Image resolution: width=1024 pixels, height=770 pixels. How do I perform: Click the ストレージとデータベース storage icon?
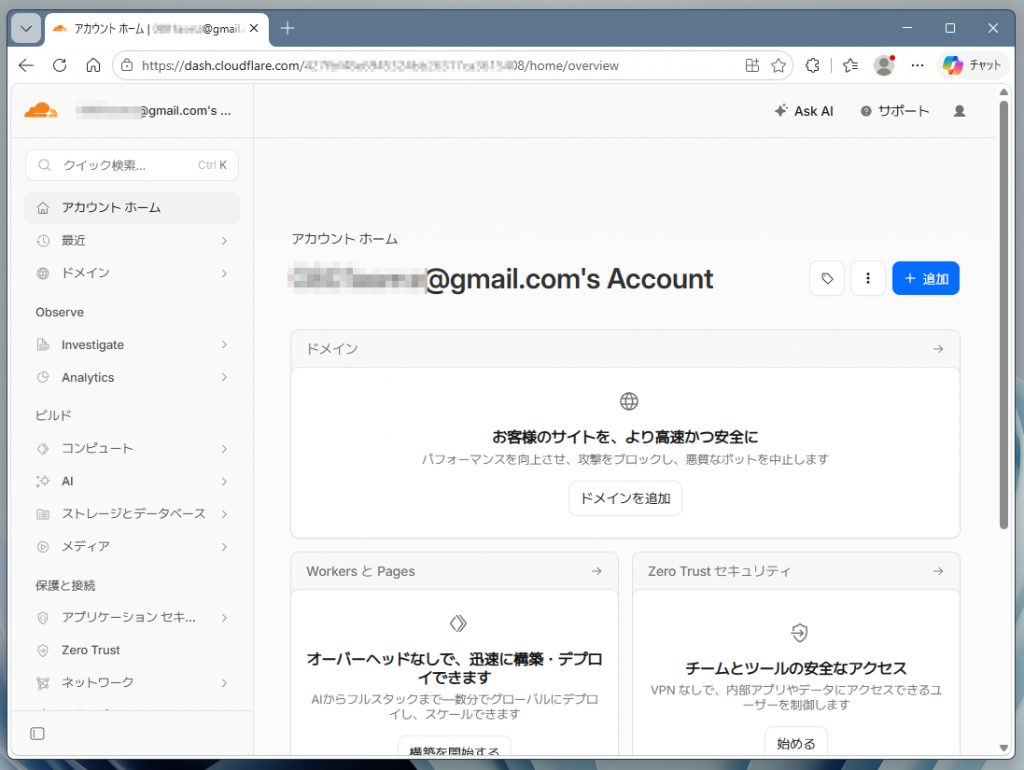[42, 514]
